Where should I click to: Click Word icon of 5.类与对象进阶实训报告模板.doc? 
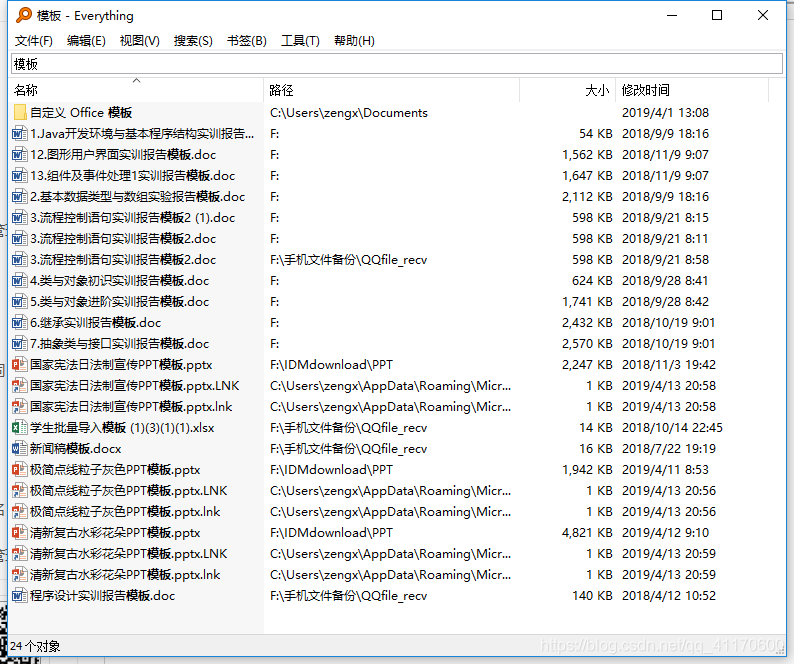(x=20, y=302)
